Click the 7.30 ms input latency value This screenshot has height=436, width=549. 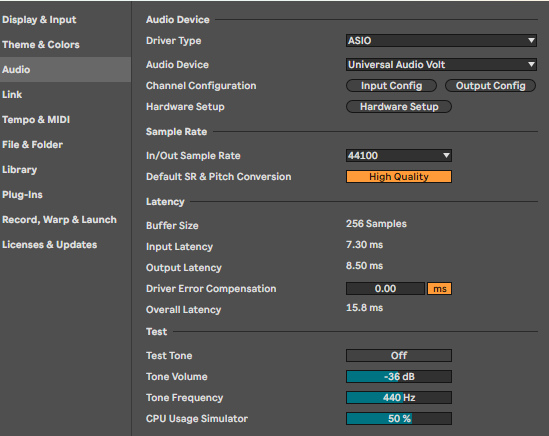point(364,244)
